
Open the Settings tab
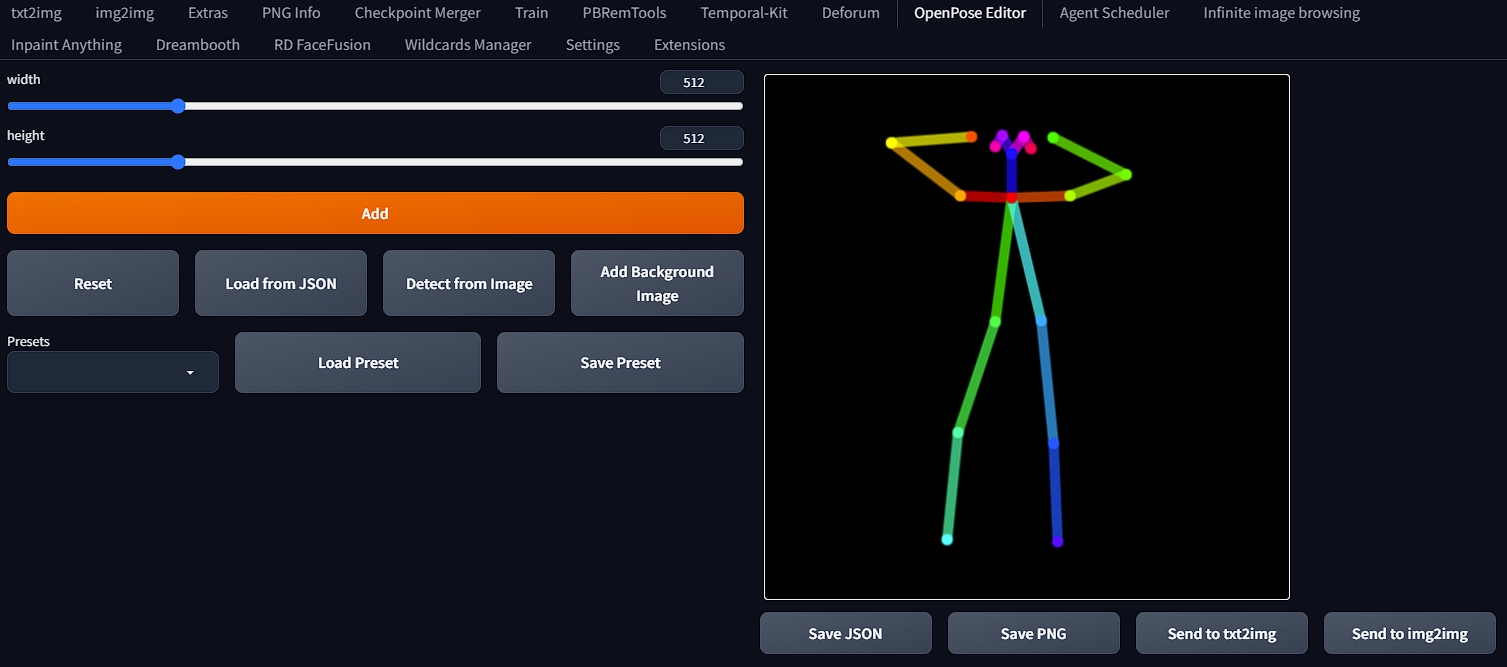[592, 45]
